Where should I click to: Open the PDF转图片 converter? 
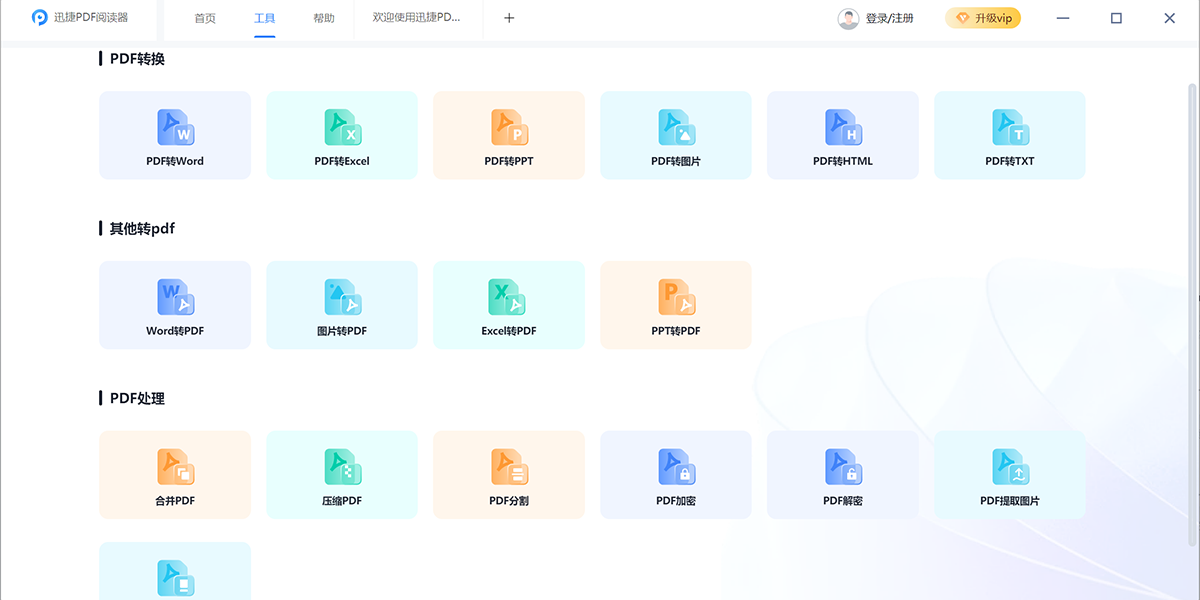[x=675, y=135]
